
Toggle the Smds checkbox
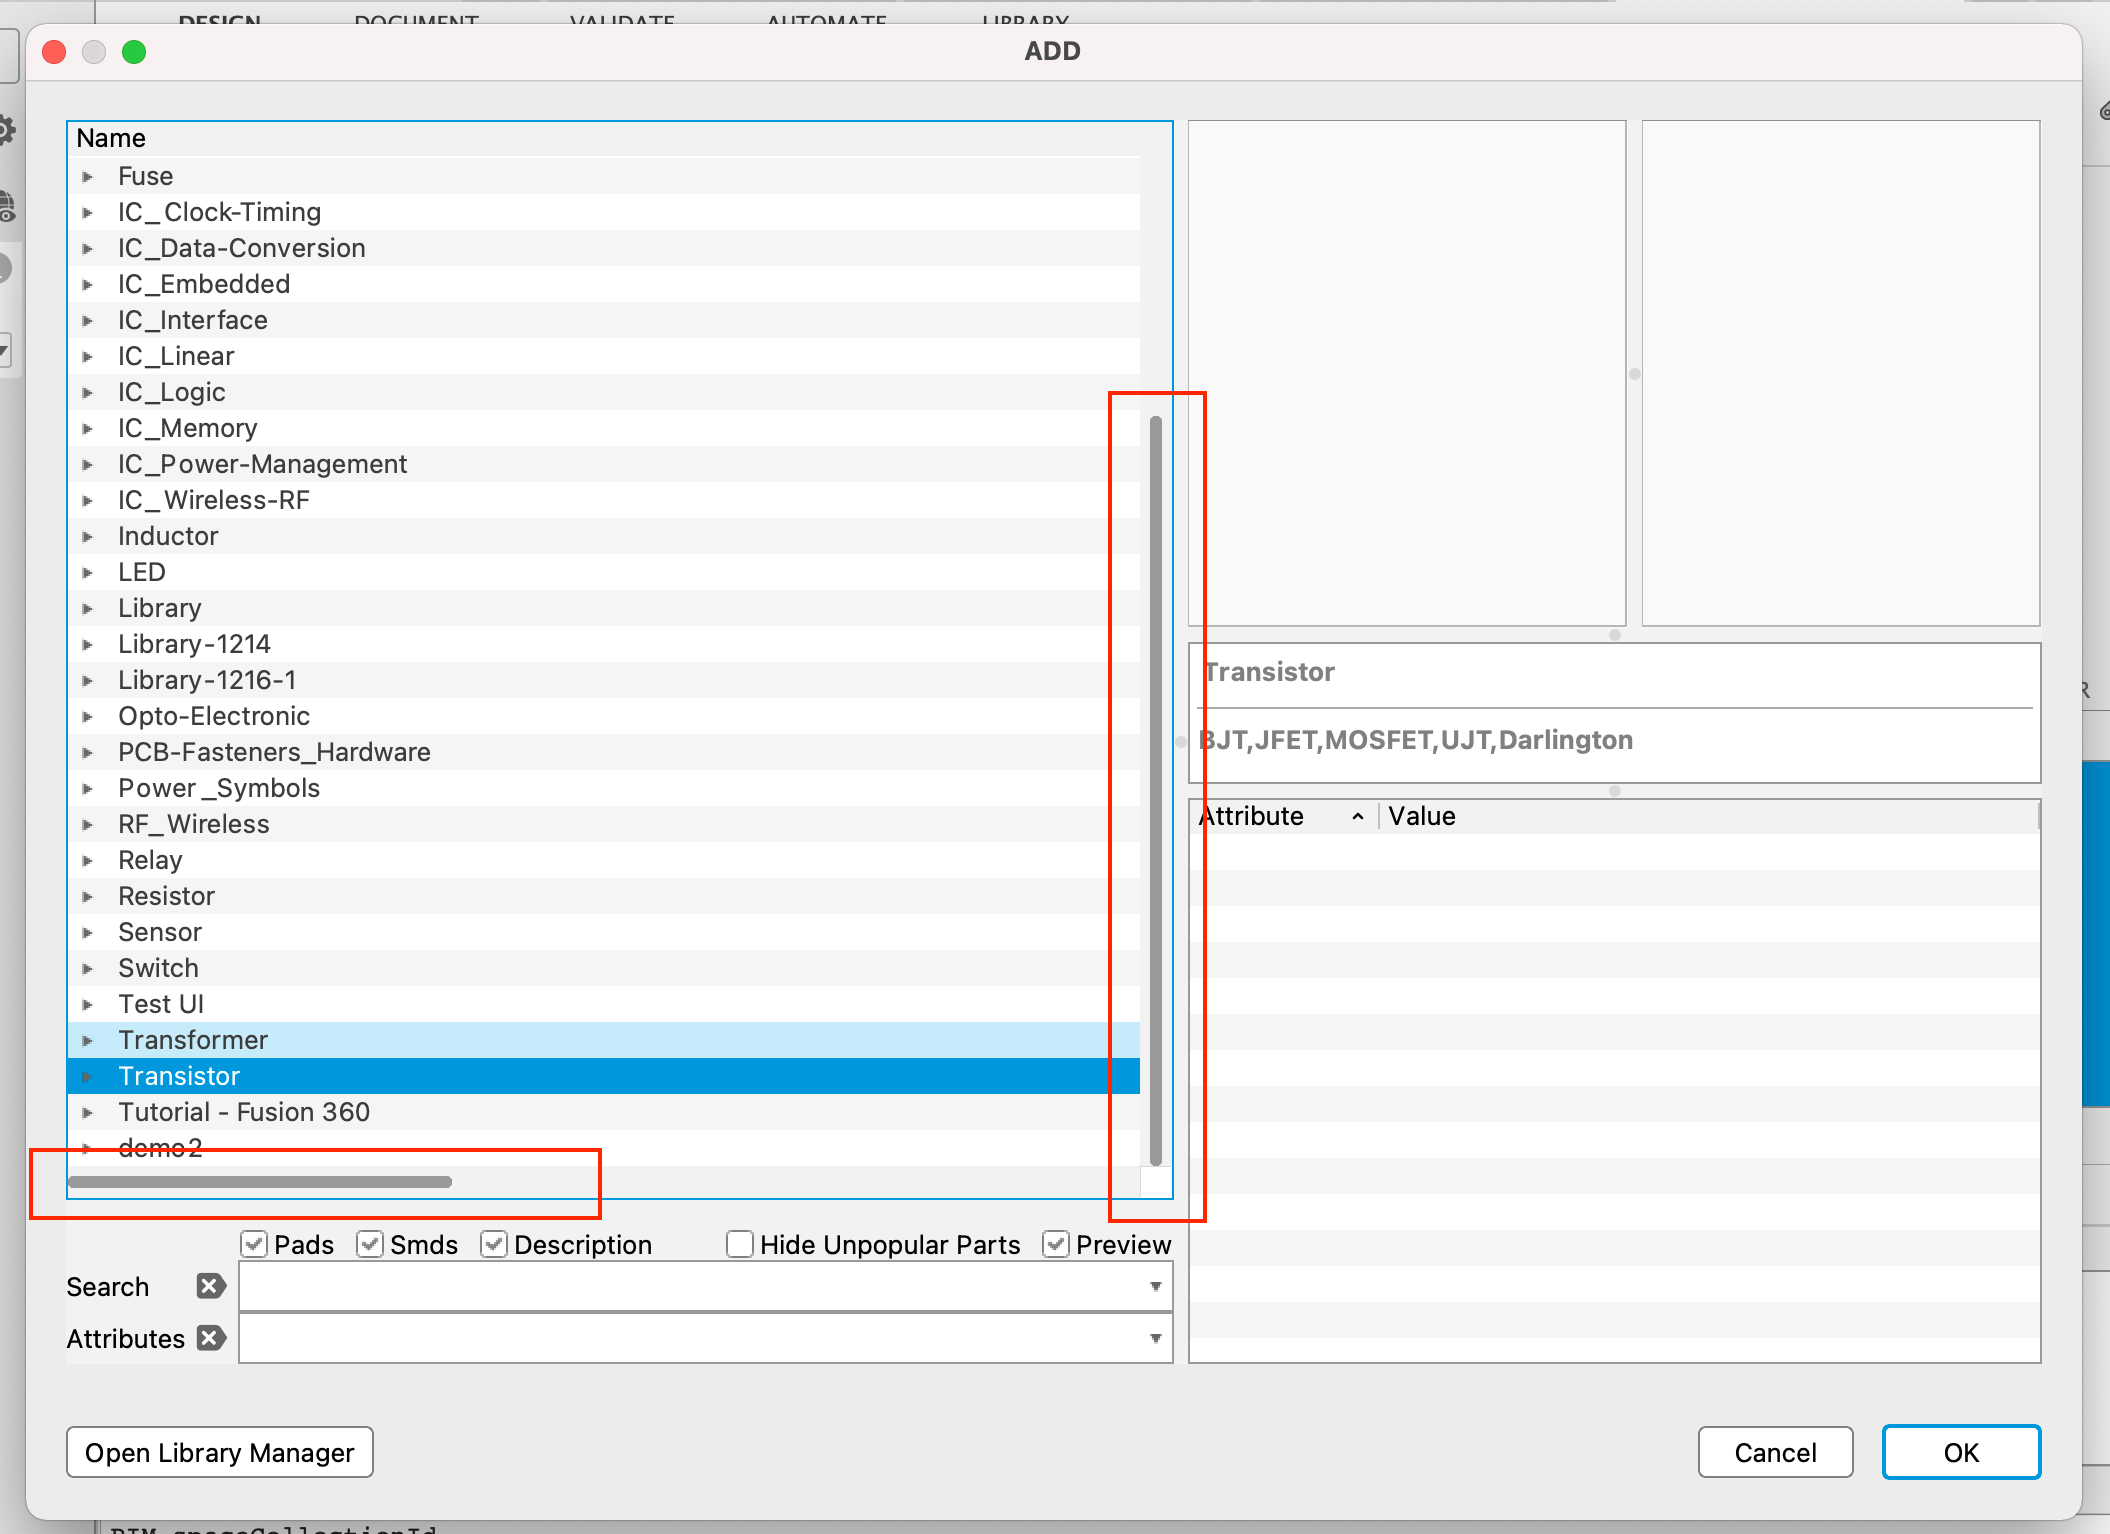[x=370, y=1244]
